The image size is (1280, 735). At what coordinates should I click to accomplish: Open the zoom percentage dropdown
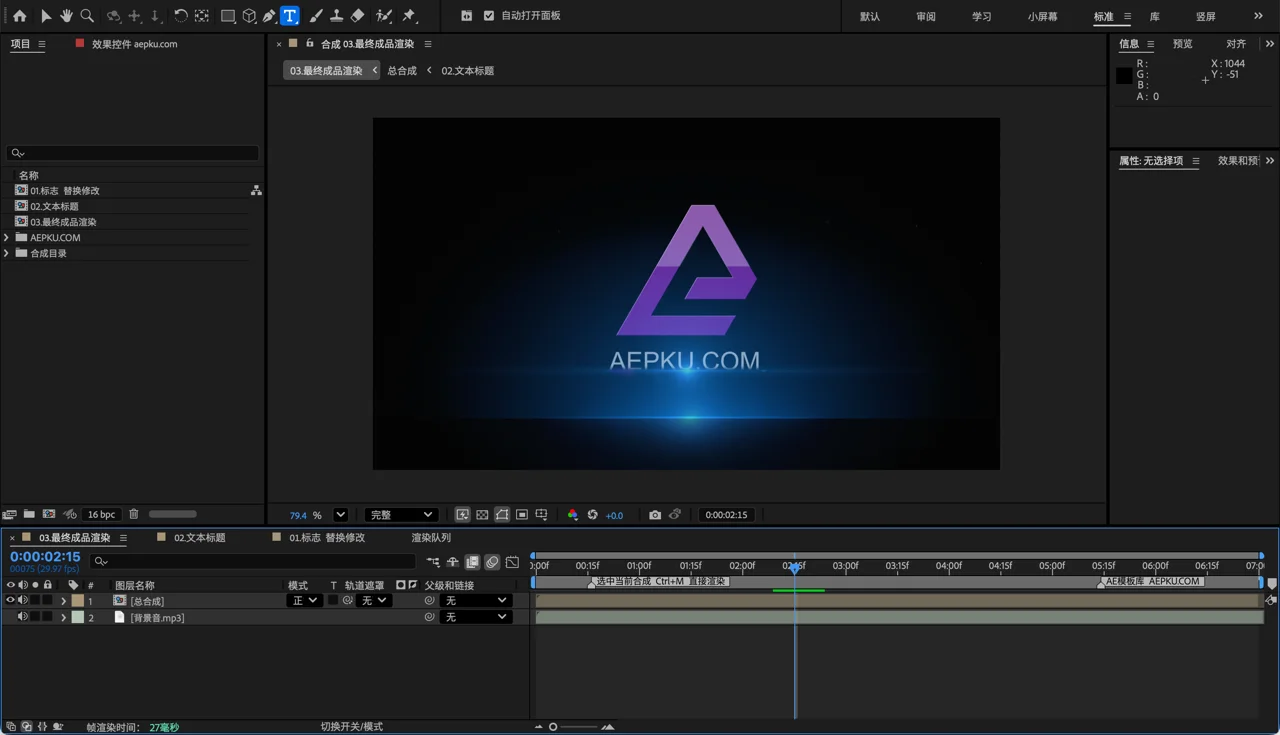[x=341, y=515]
